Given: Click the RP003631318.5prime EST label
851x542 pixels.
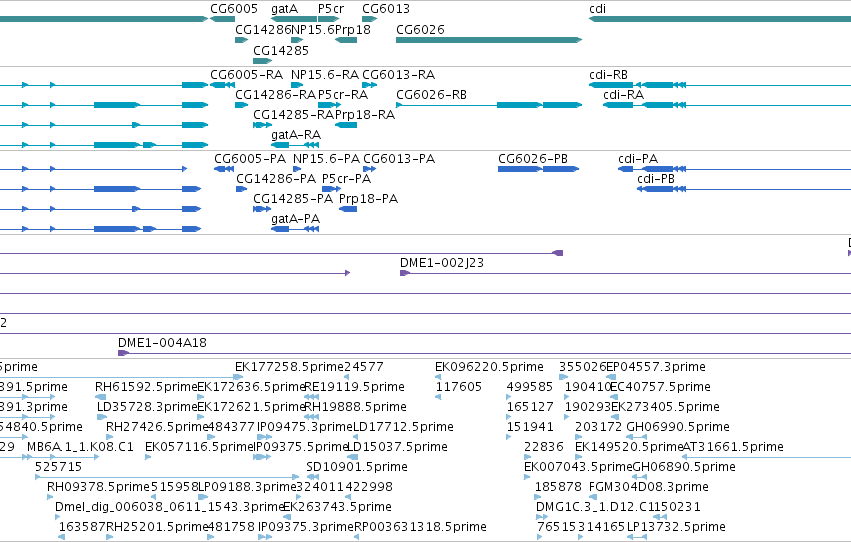Looking at the screenshot, I should (x=420, y=527).
